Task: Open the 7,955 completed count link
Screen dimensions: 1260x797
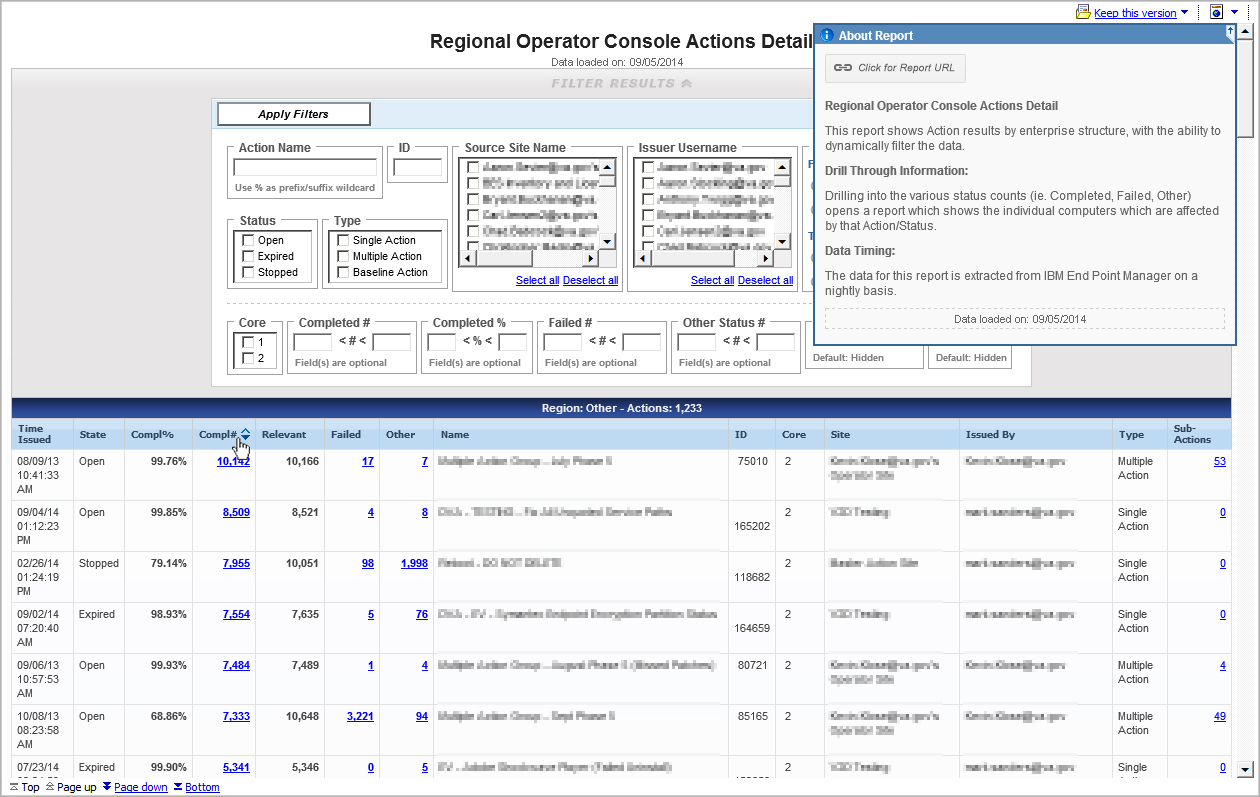Action: (x=236, y=563)
